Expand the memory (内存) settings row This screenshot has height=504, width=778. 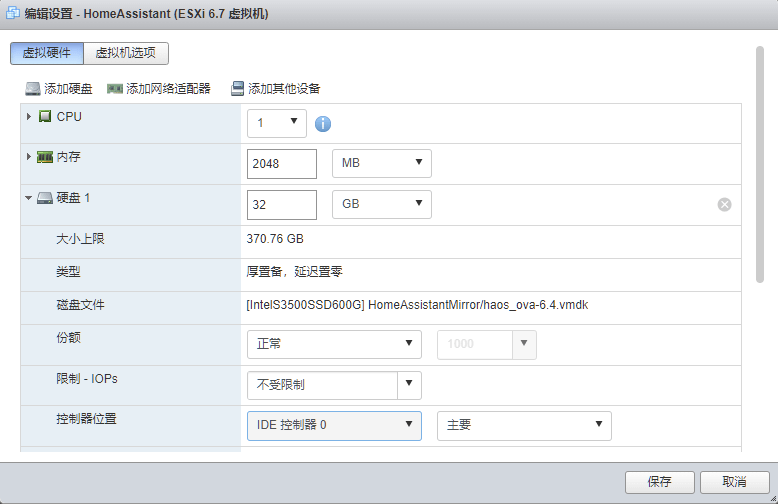pos(29,158)
